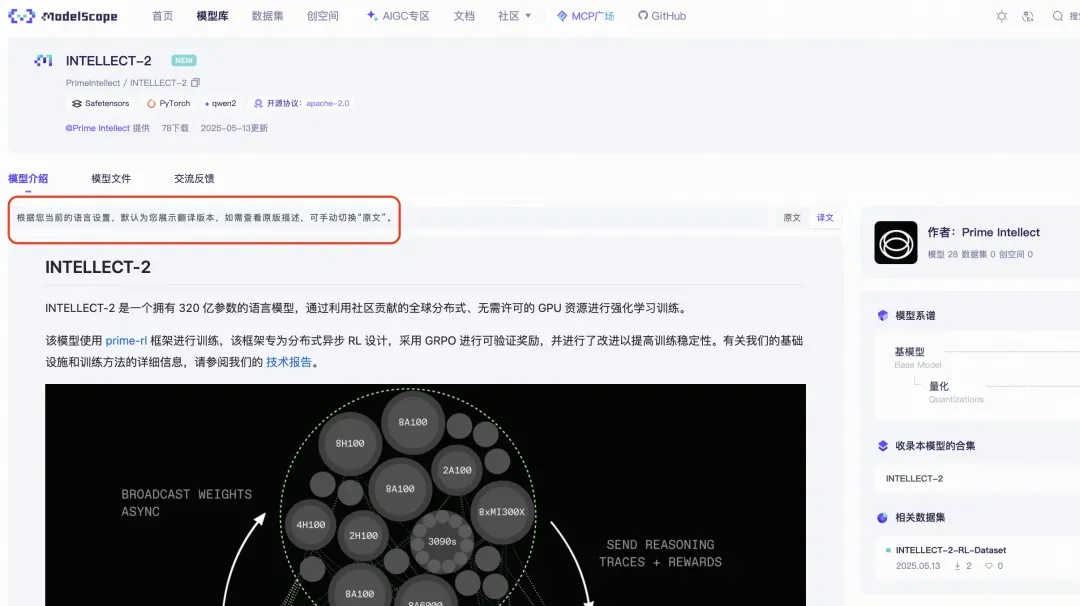This screenshot has width=1080, height=606.
Task: Click the 相关数据集 section icon
Action: 882,518
